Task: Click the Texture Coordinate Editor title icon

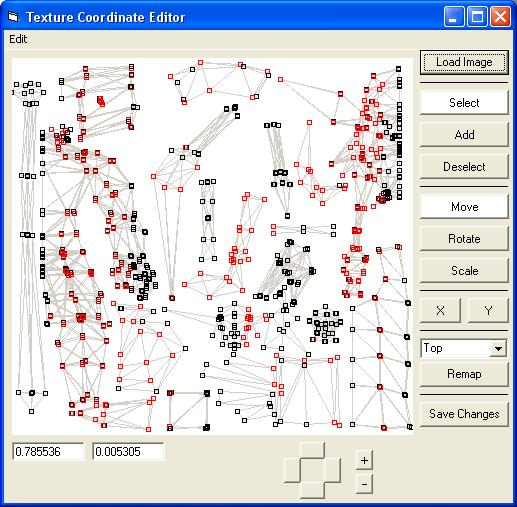Action: [13, 17]
